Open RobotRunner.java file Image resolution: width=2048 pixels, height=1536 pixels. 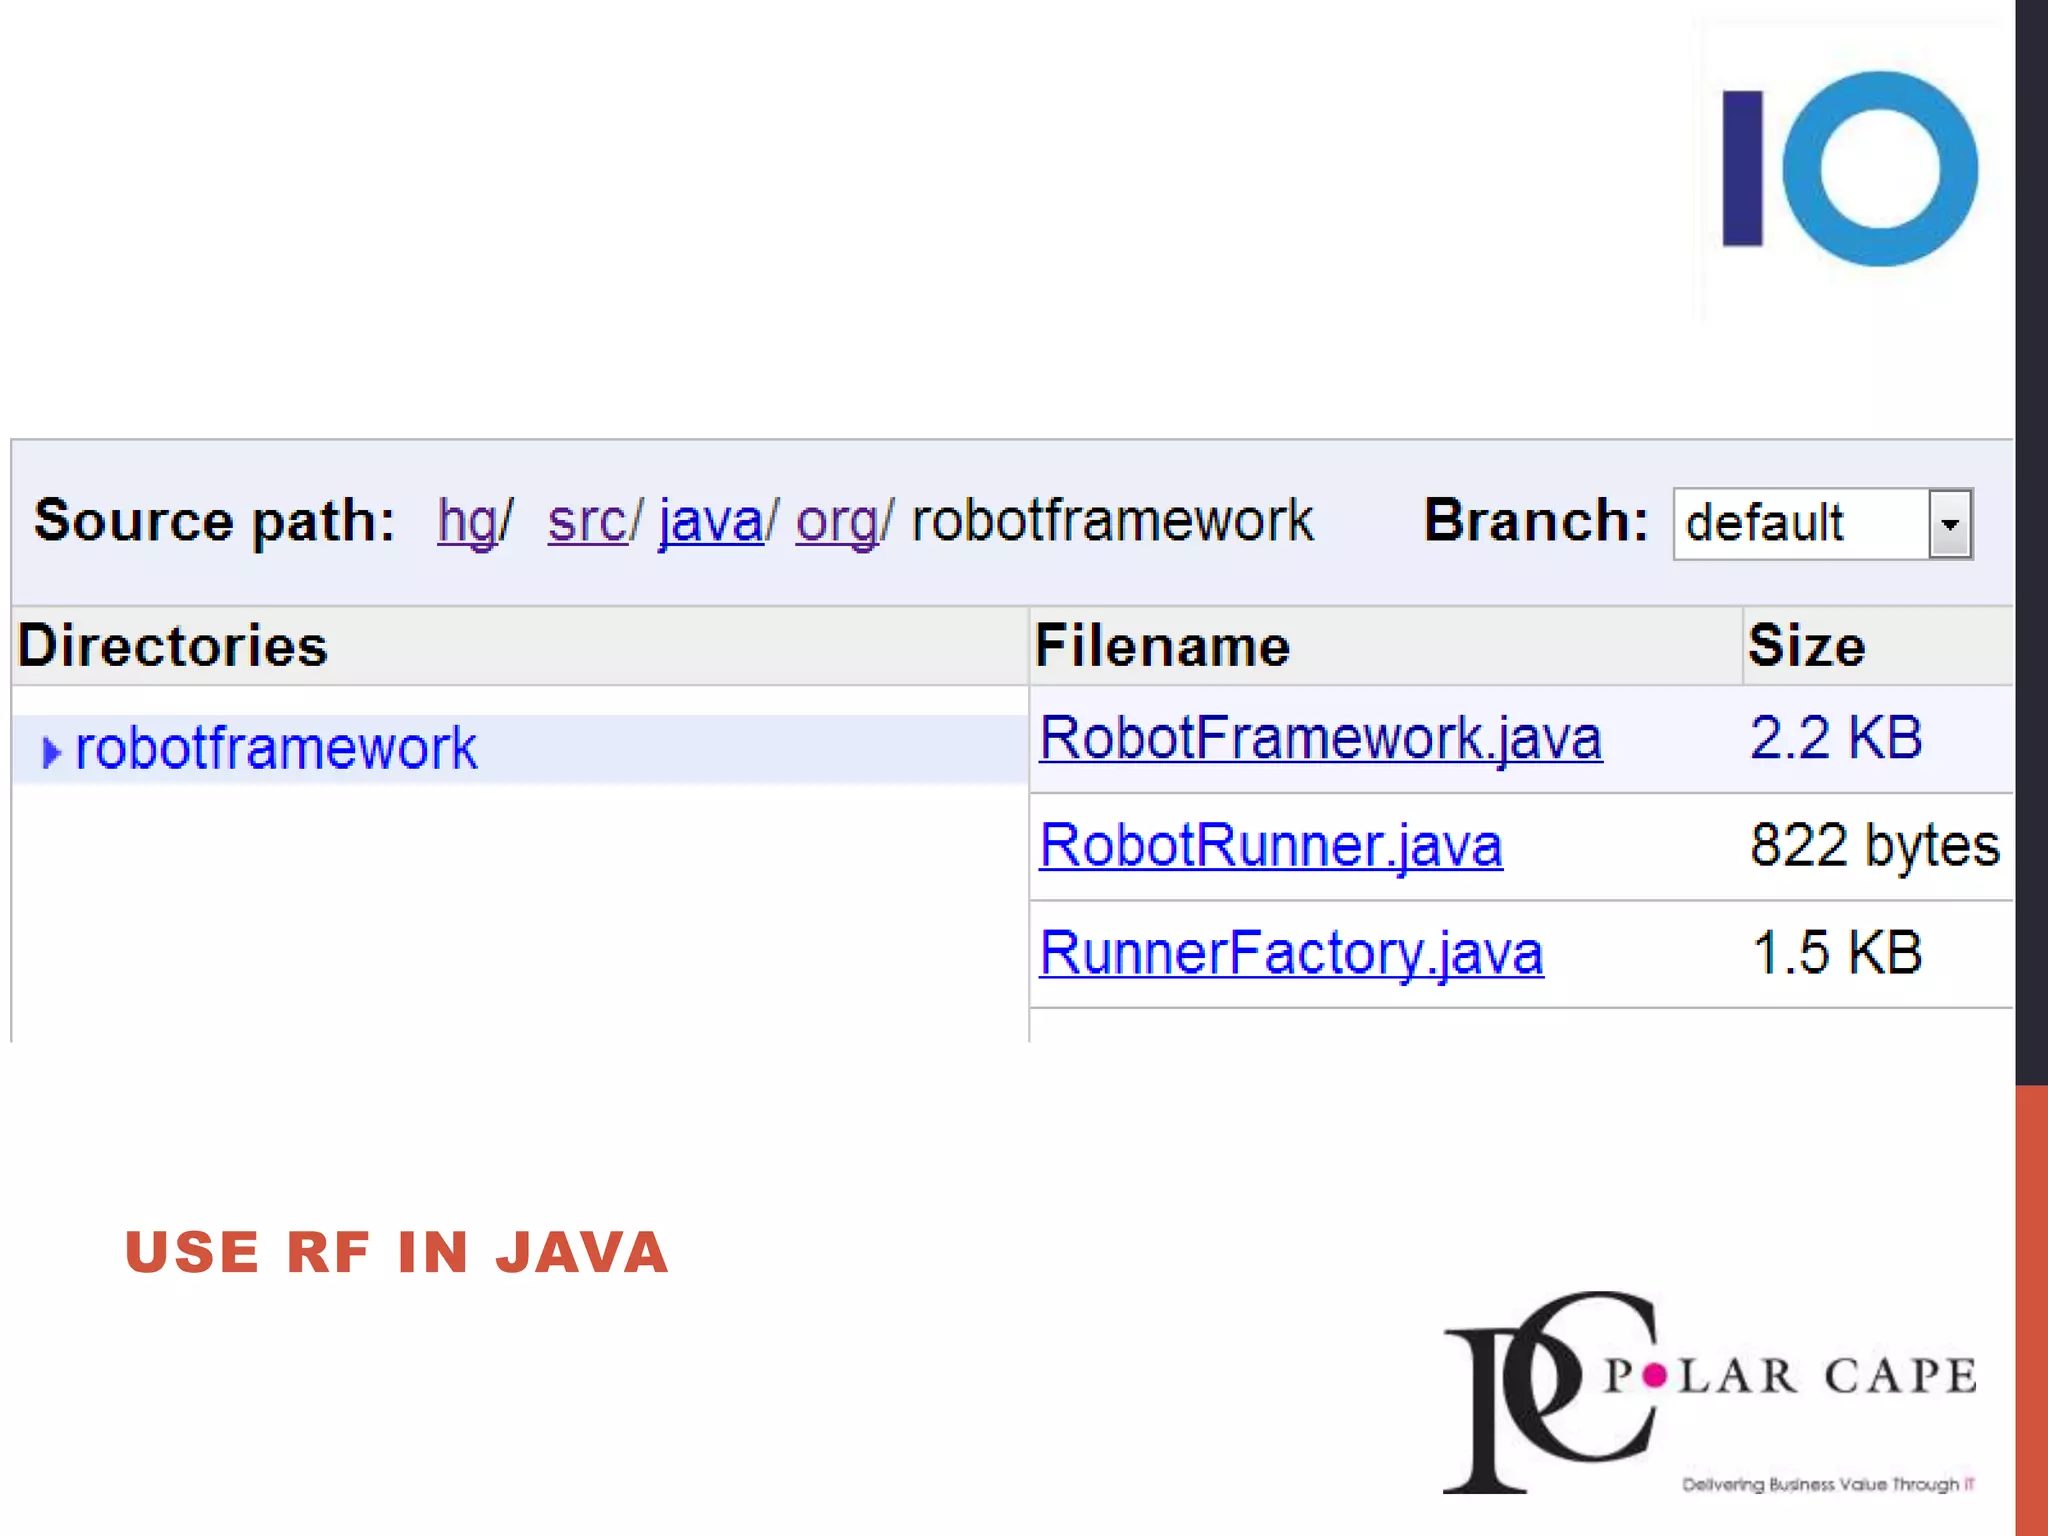click(1270, 846)
